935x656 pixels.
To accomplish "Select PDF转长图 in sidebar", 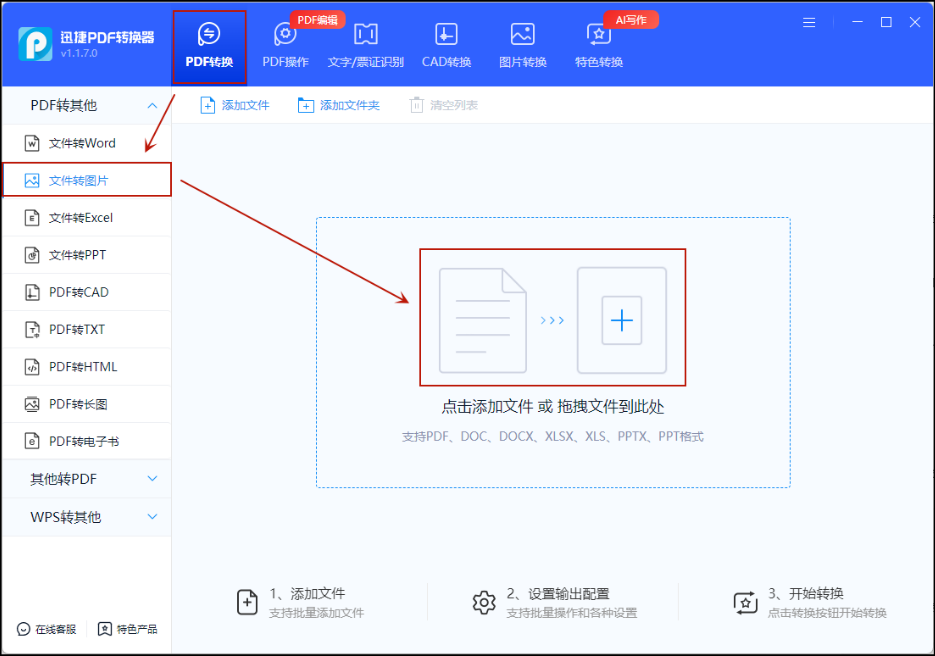I will pyautogui.click(x=86, y=404).
